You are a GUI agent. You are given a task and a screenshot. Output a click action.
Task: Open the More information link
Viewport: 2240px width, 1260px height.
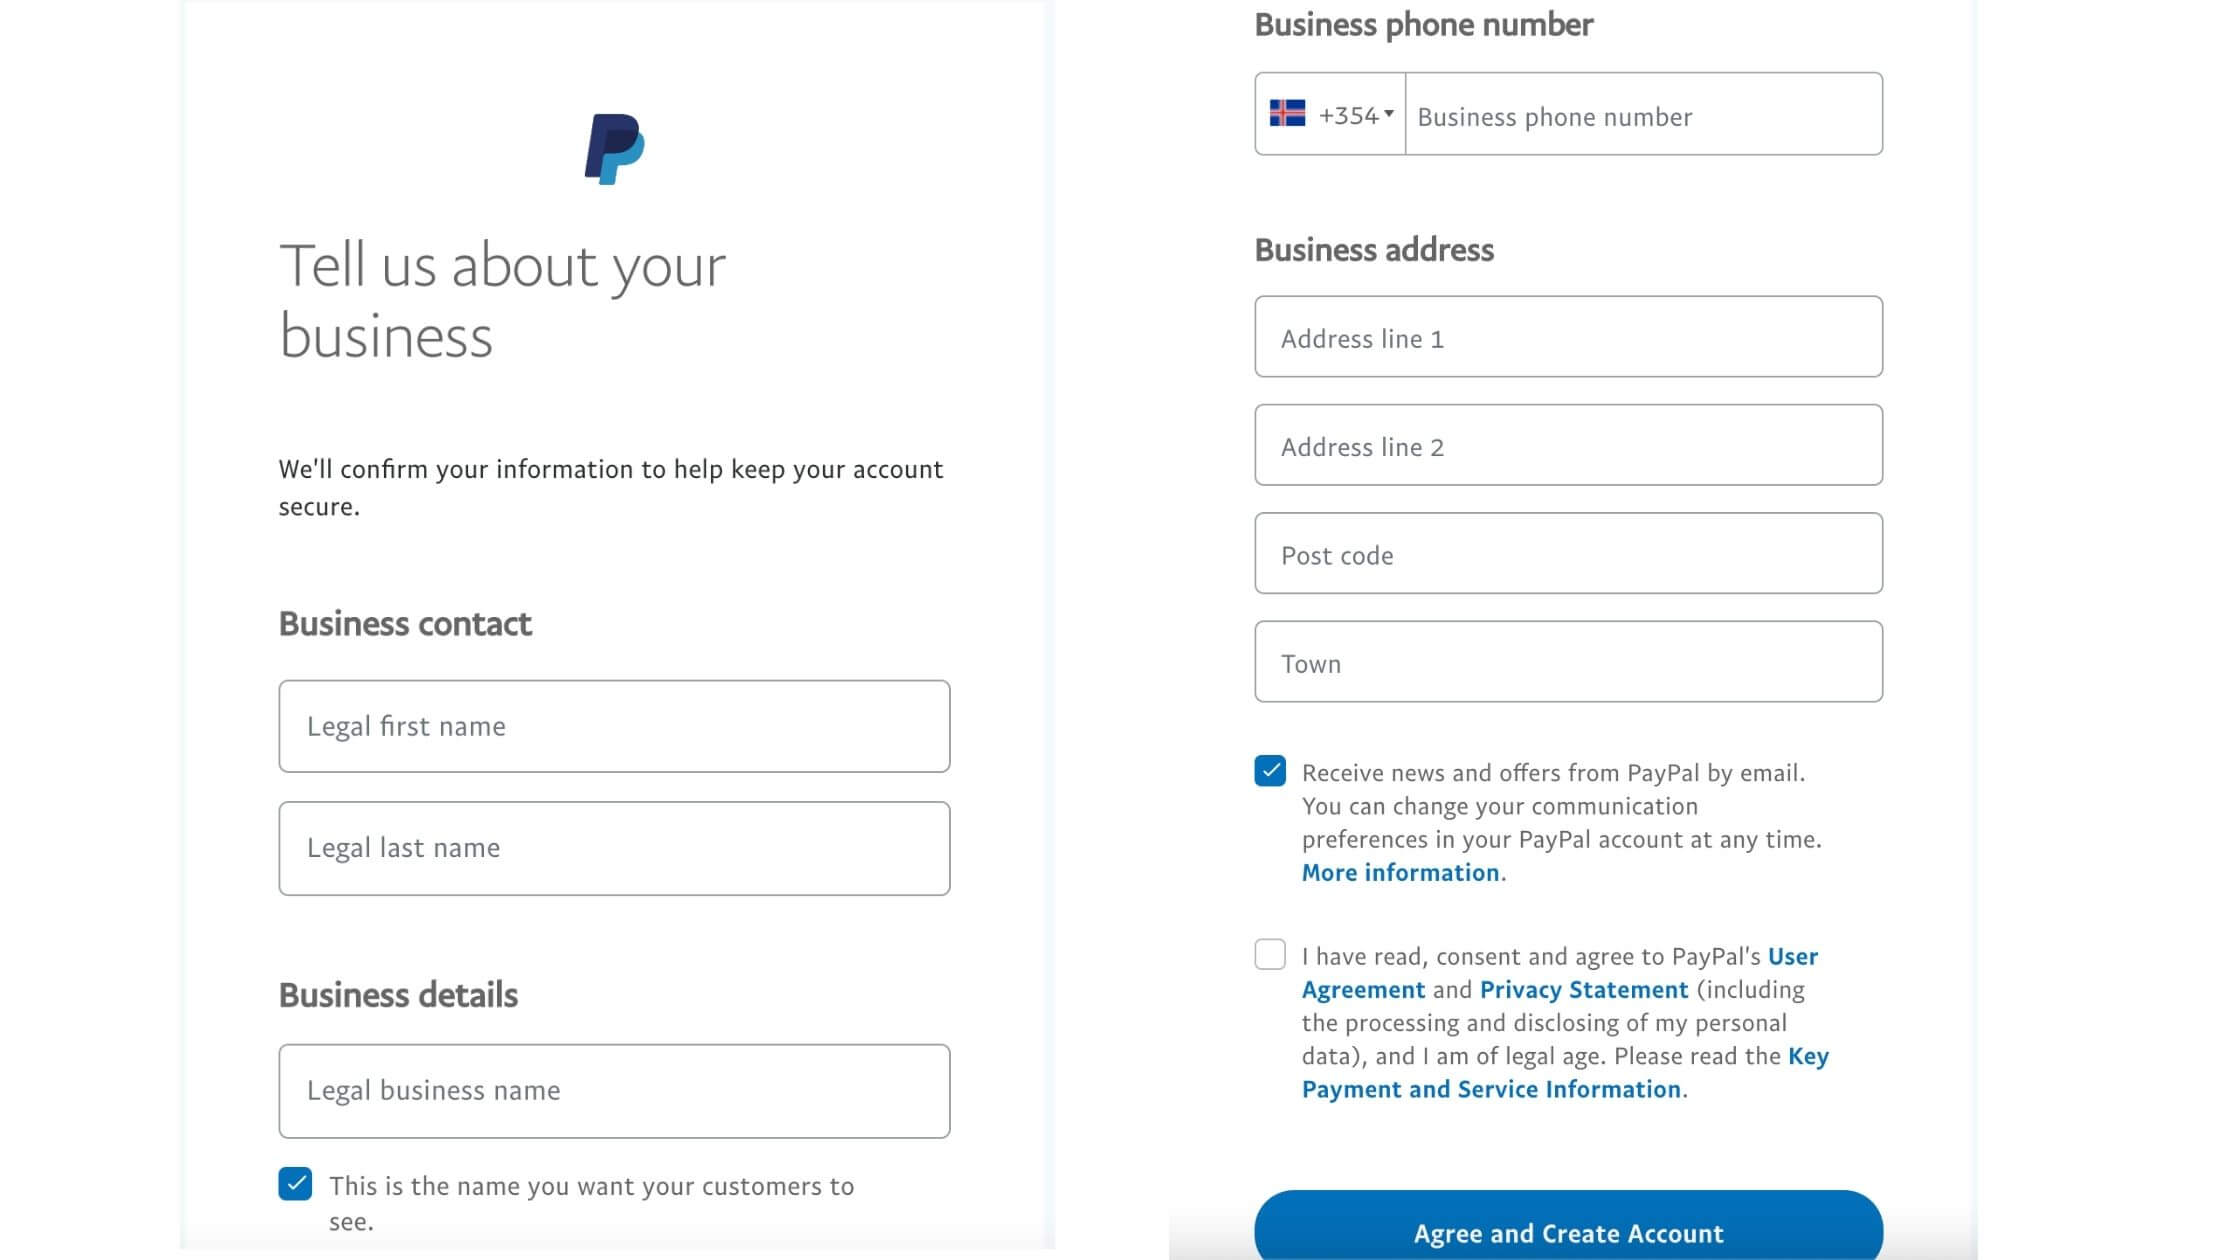pyautogui.click(x=1400, y=873)
